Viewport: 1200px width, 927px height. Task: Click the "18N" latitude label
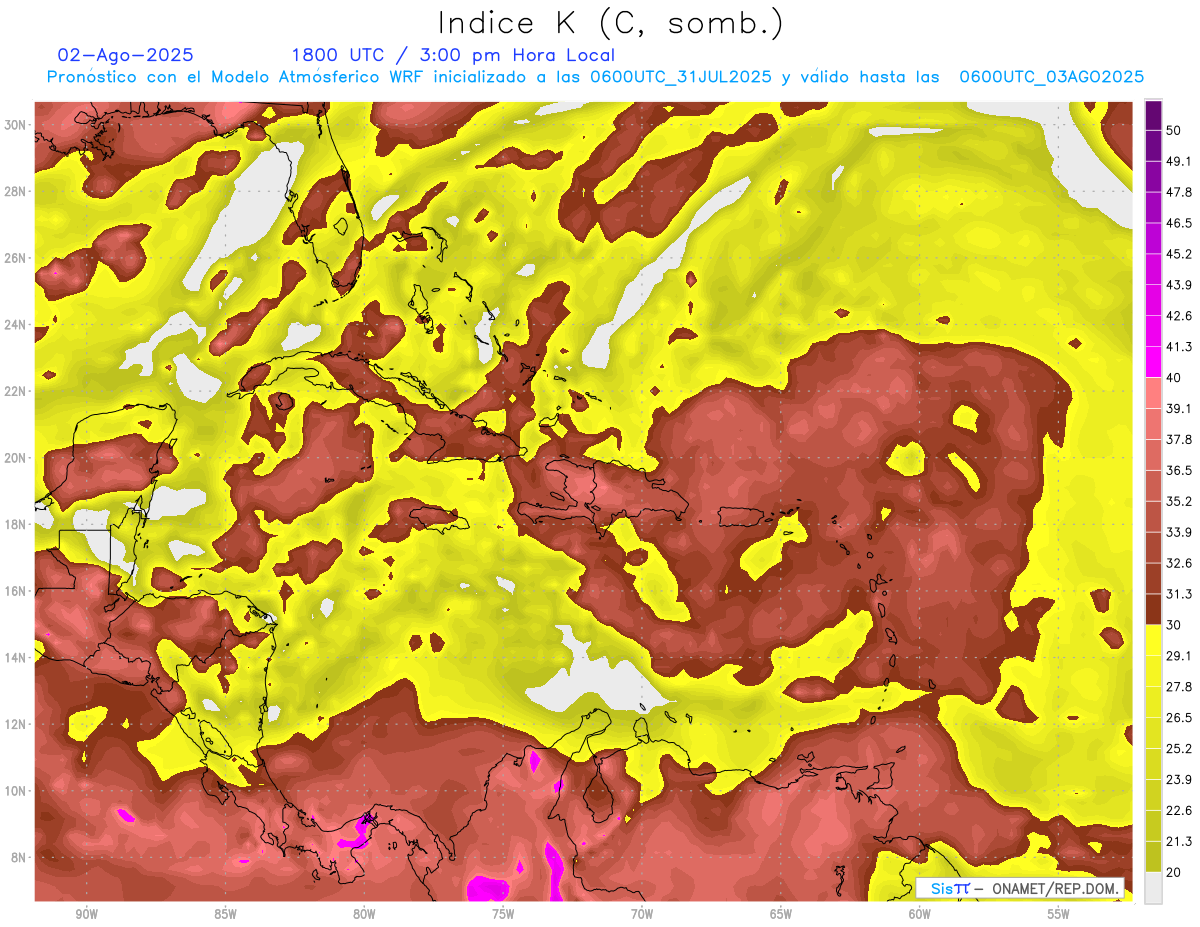(17, 524)
